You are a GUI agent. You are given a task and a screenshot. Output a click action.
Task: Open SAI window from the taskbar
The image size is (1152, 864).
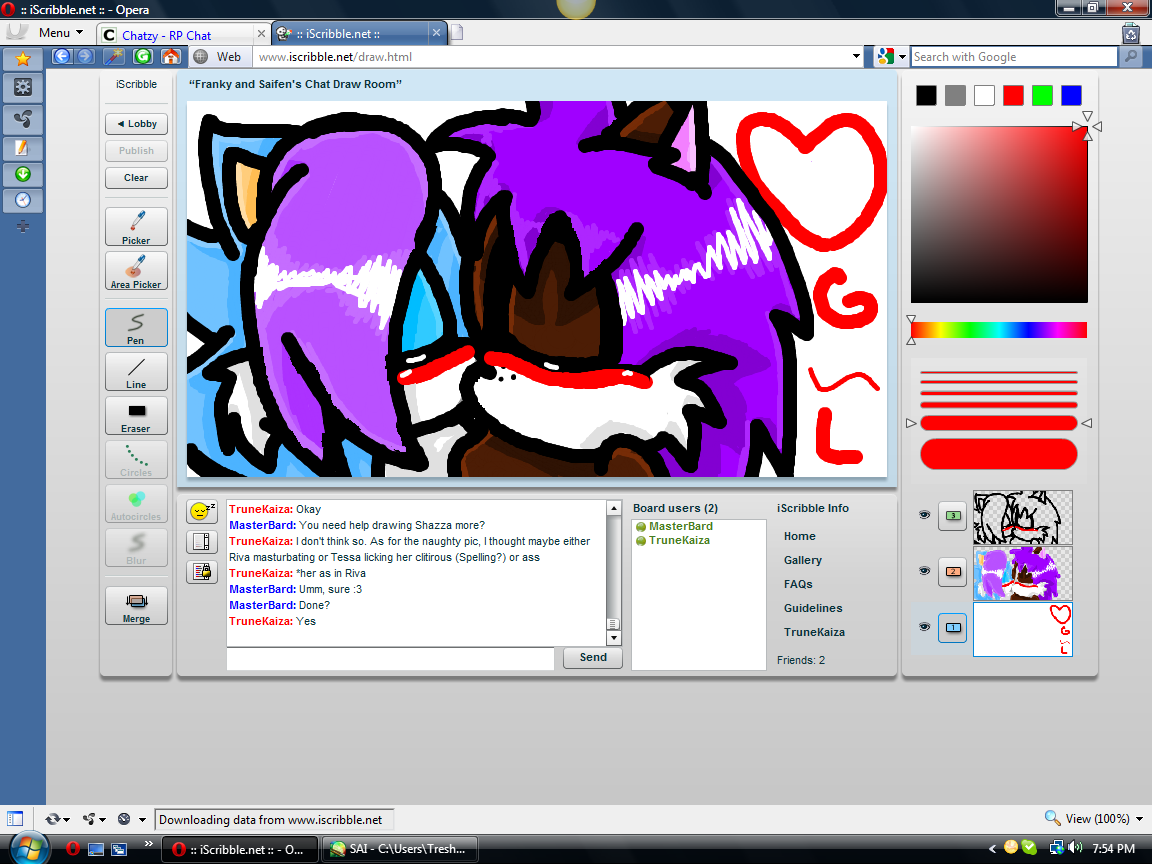(x=400, y=849)
